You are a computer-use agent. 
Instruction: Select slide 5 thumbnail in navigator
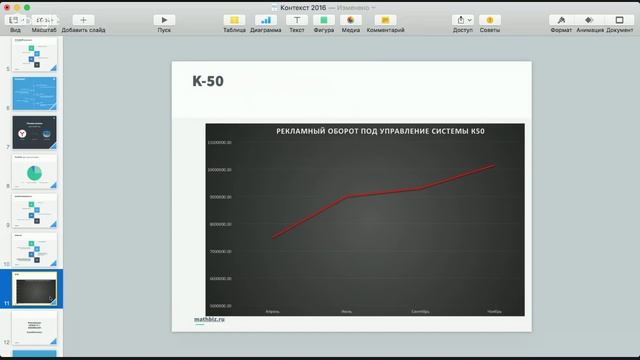[35, 54]
